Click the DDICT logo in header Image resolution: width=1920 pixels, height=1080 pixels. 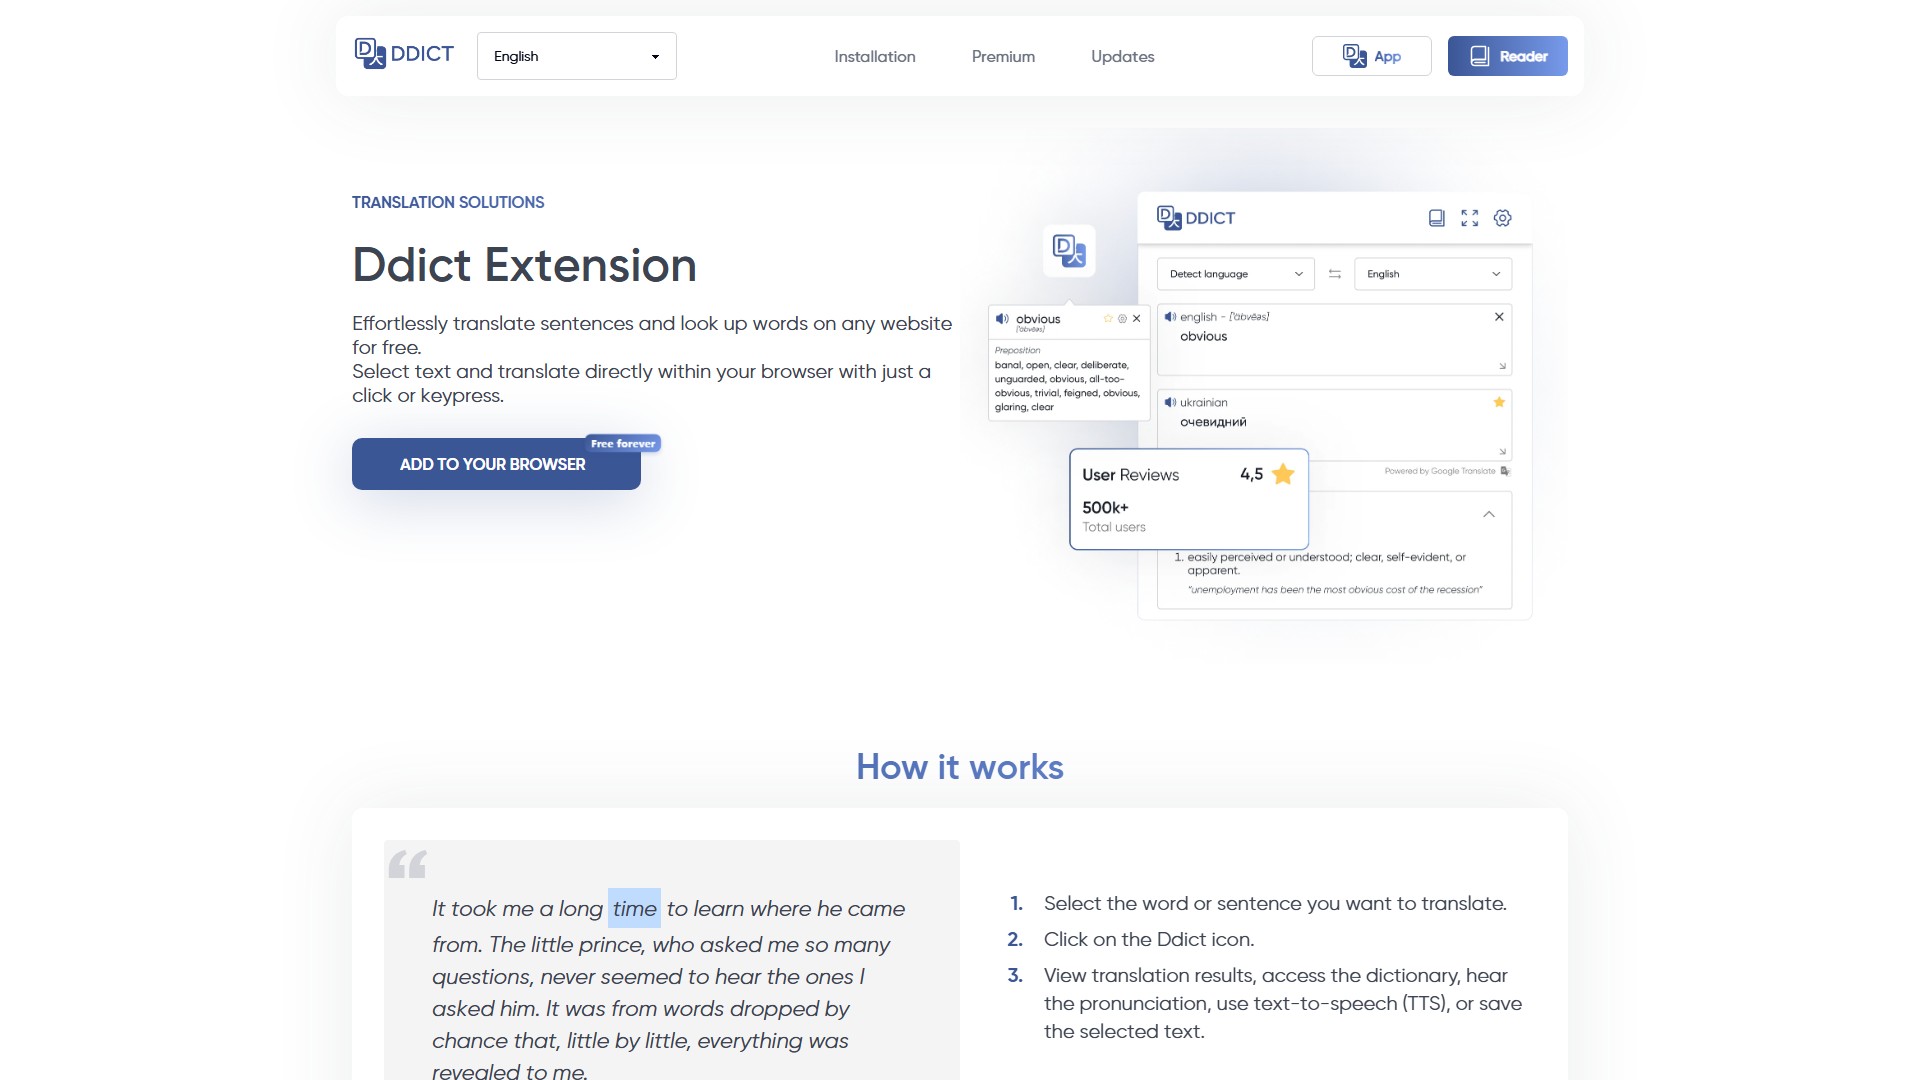tap(404, 54)
